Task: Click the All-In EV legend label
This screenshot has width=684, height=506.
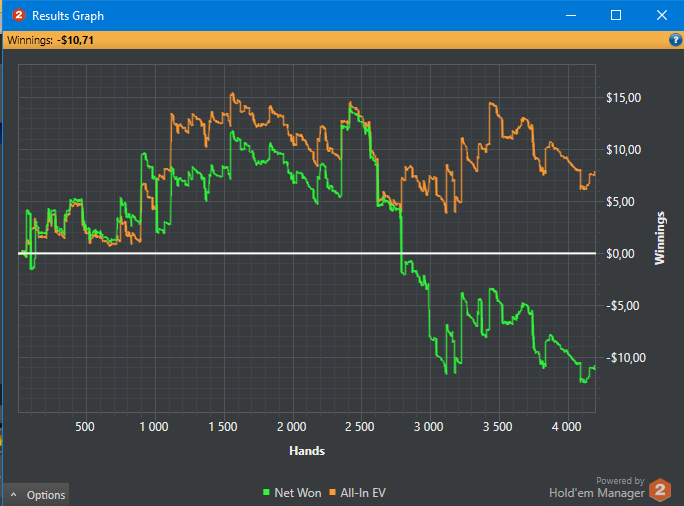Action: pyautogui.click(x=363, y=493)
